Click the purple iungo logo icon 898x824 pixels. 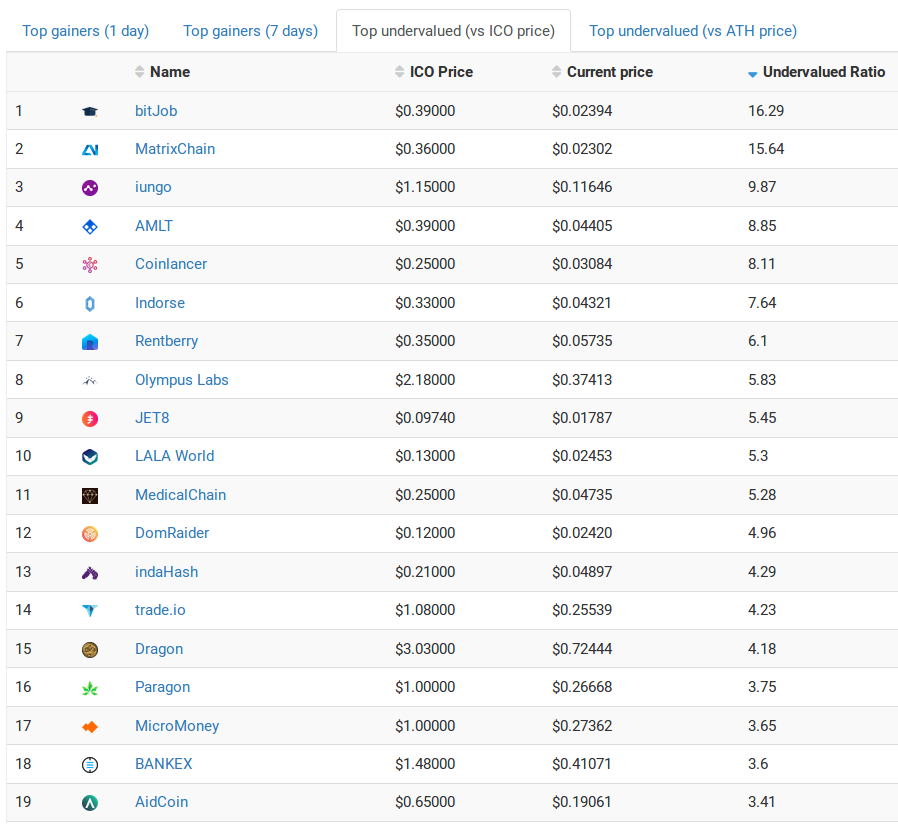90,188
